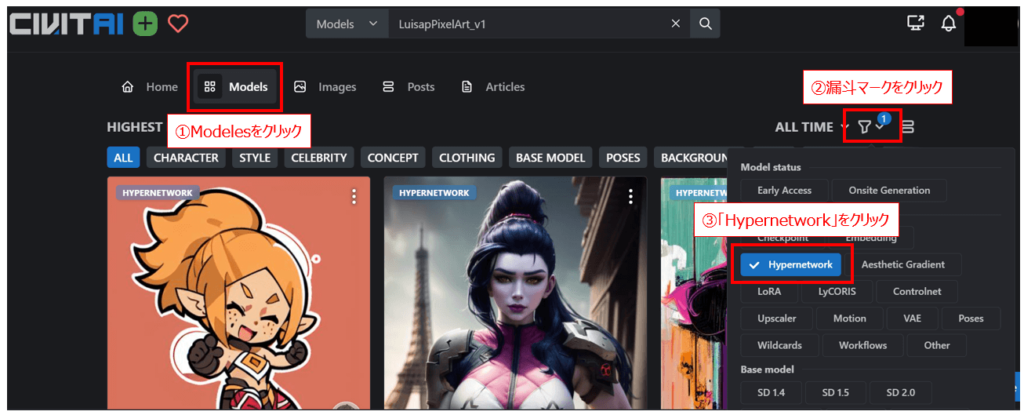Open the HIGHEST sort dropdown
Screen dimensions: 1024x415
[x=135, y=127]
